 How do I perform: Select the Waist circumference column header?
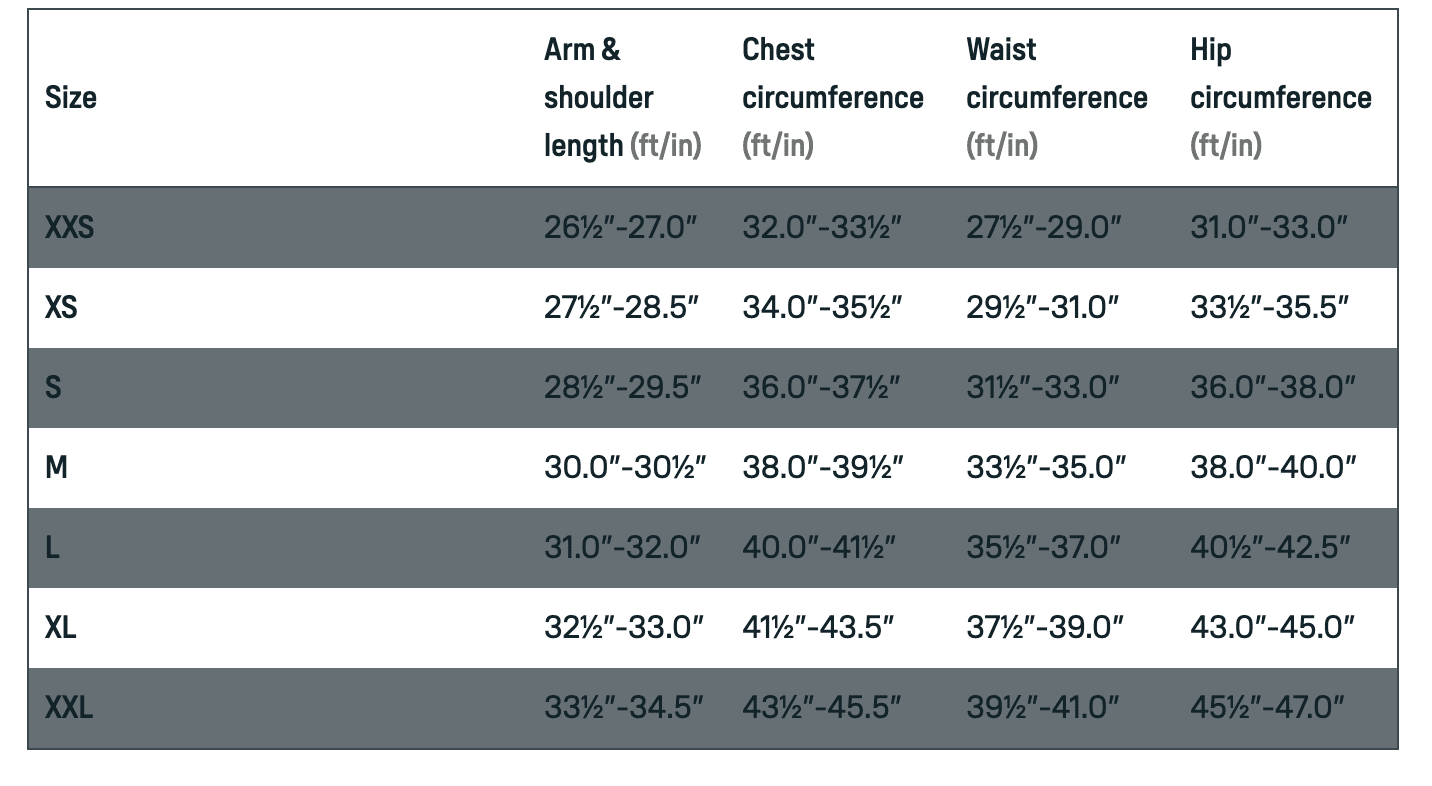click(1056, 98)
